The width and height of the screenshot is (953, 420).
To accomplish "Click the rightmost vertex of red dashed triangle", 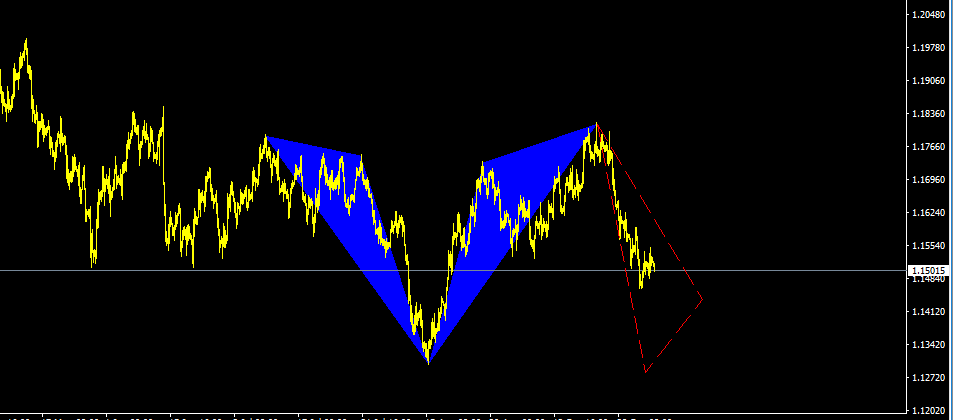I will 702,298.
